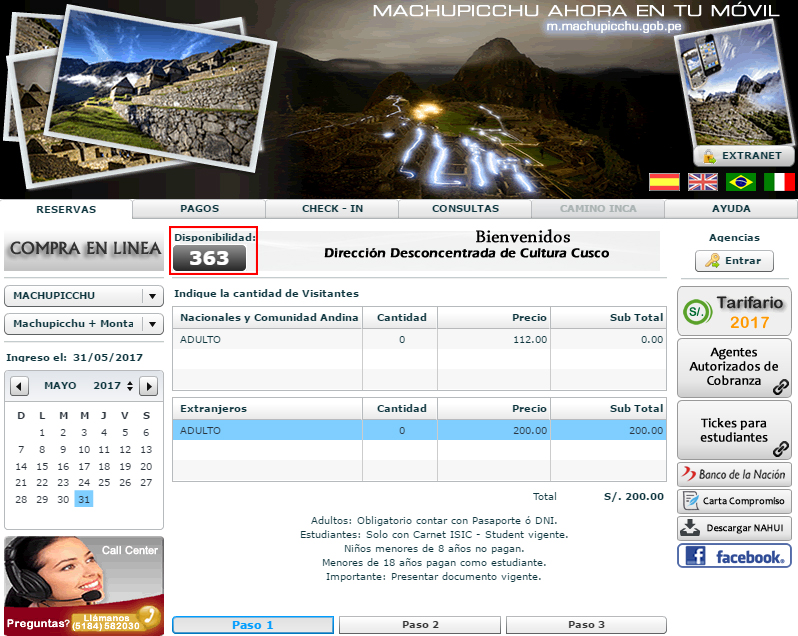Open Carta Compromiso document

tap(734, 501)
